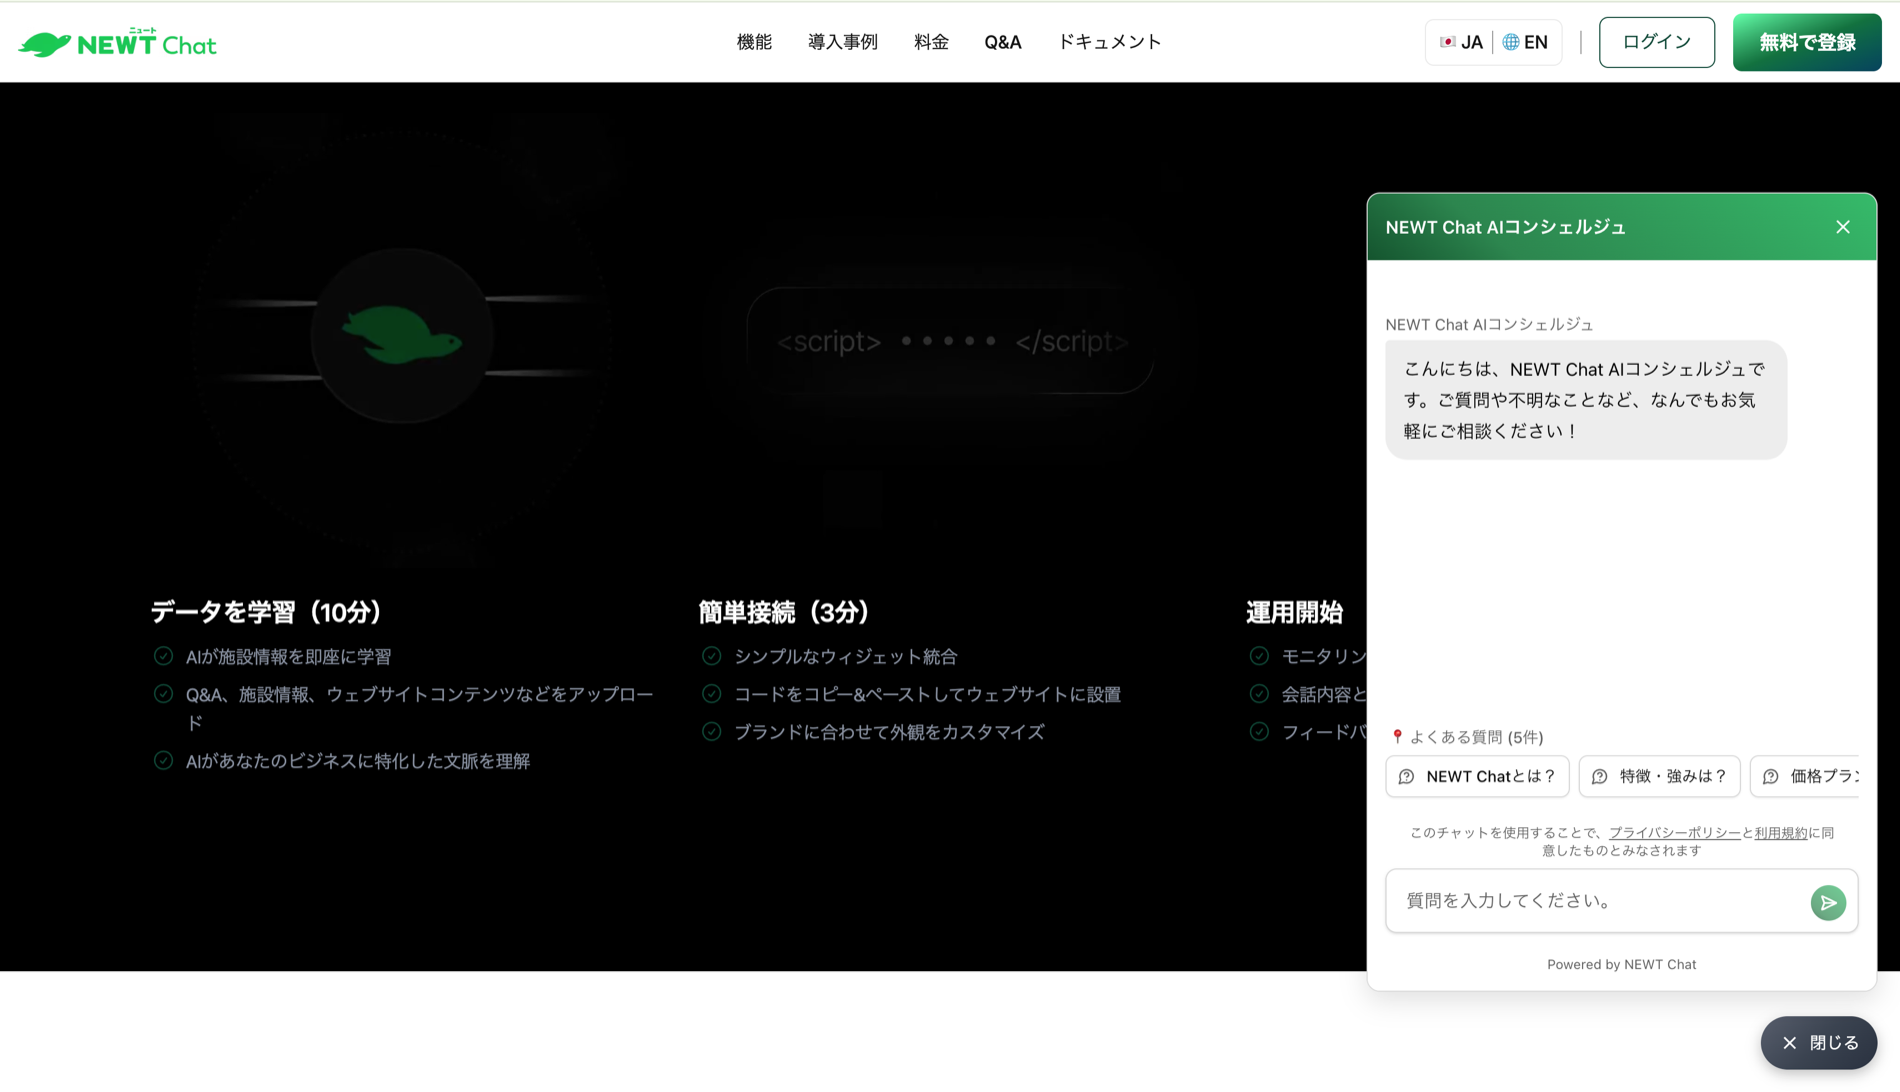The image size is (1900, 1092).
Task: Click the 無料で登録 button
Action: click(x=1806, y=42)
